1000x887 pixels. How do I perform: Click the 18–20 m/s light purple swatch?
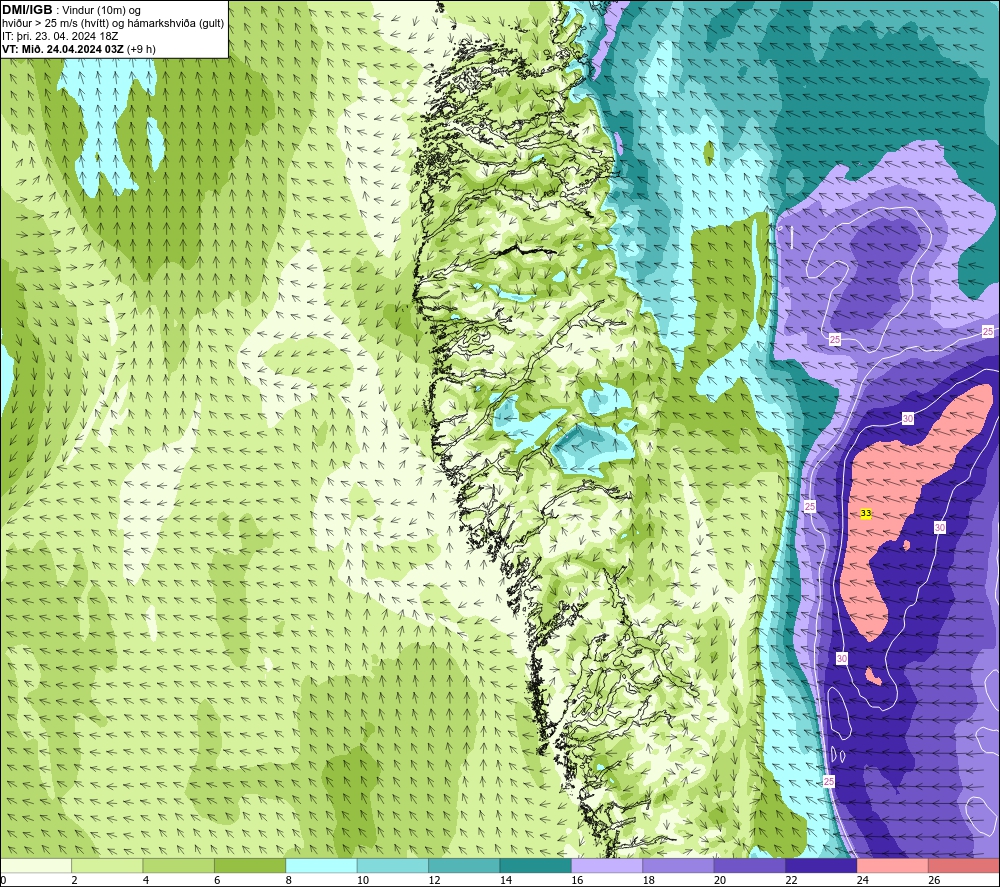point(679,865)
